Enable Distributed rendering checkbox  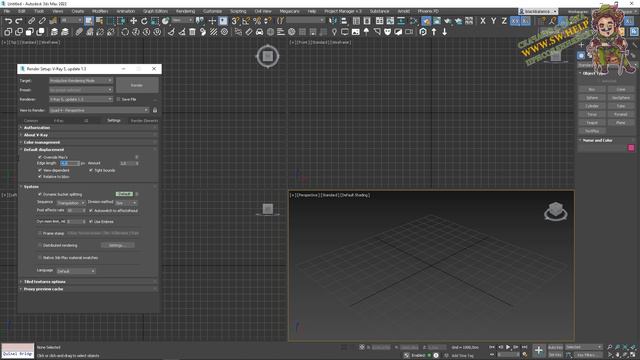pyautogui.click(x=40, y=246)
